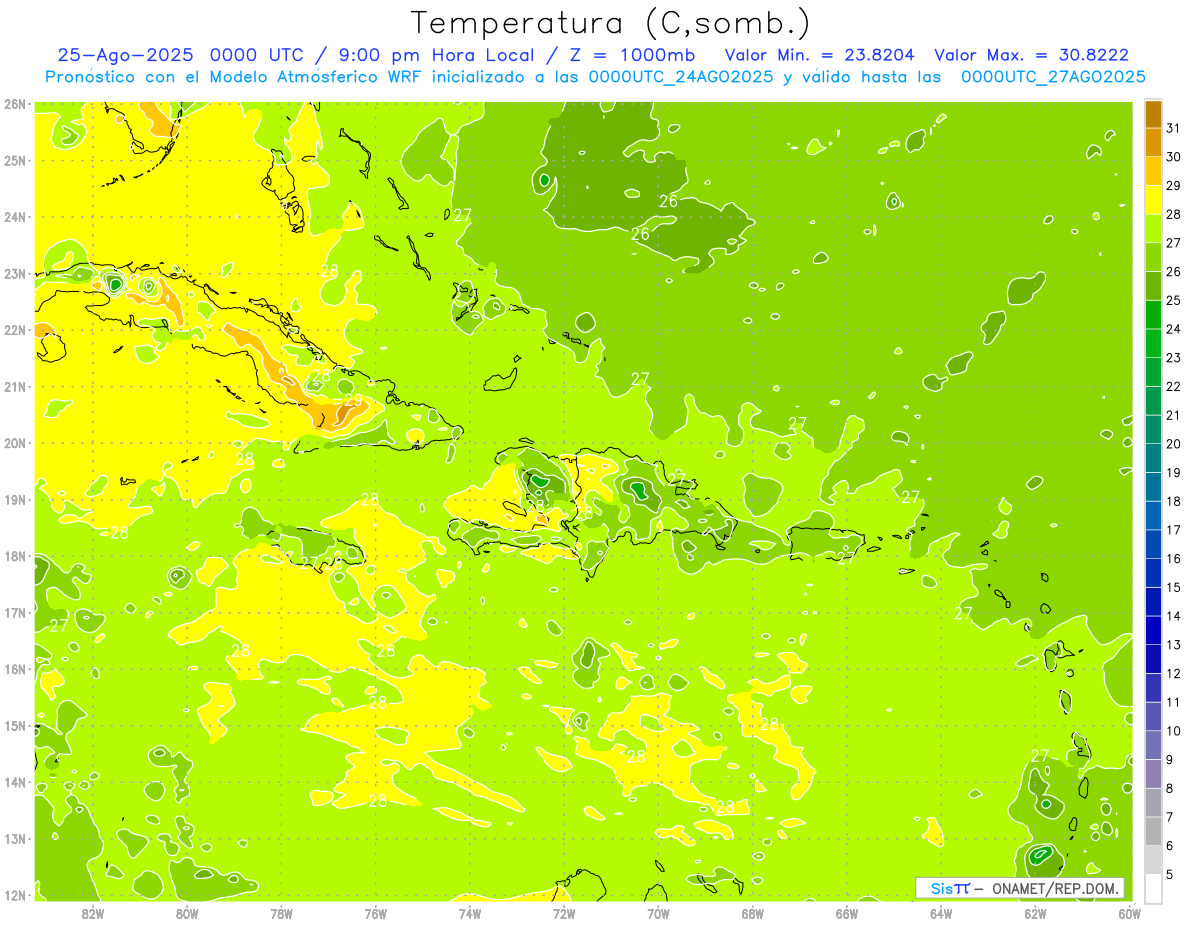This screenshot has width=1200, height=927.
Task: Click the '70W' longitude axis label
Action: click(658, 913)
